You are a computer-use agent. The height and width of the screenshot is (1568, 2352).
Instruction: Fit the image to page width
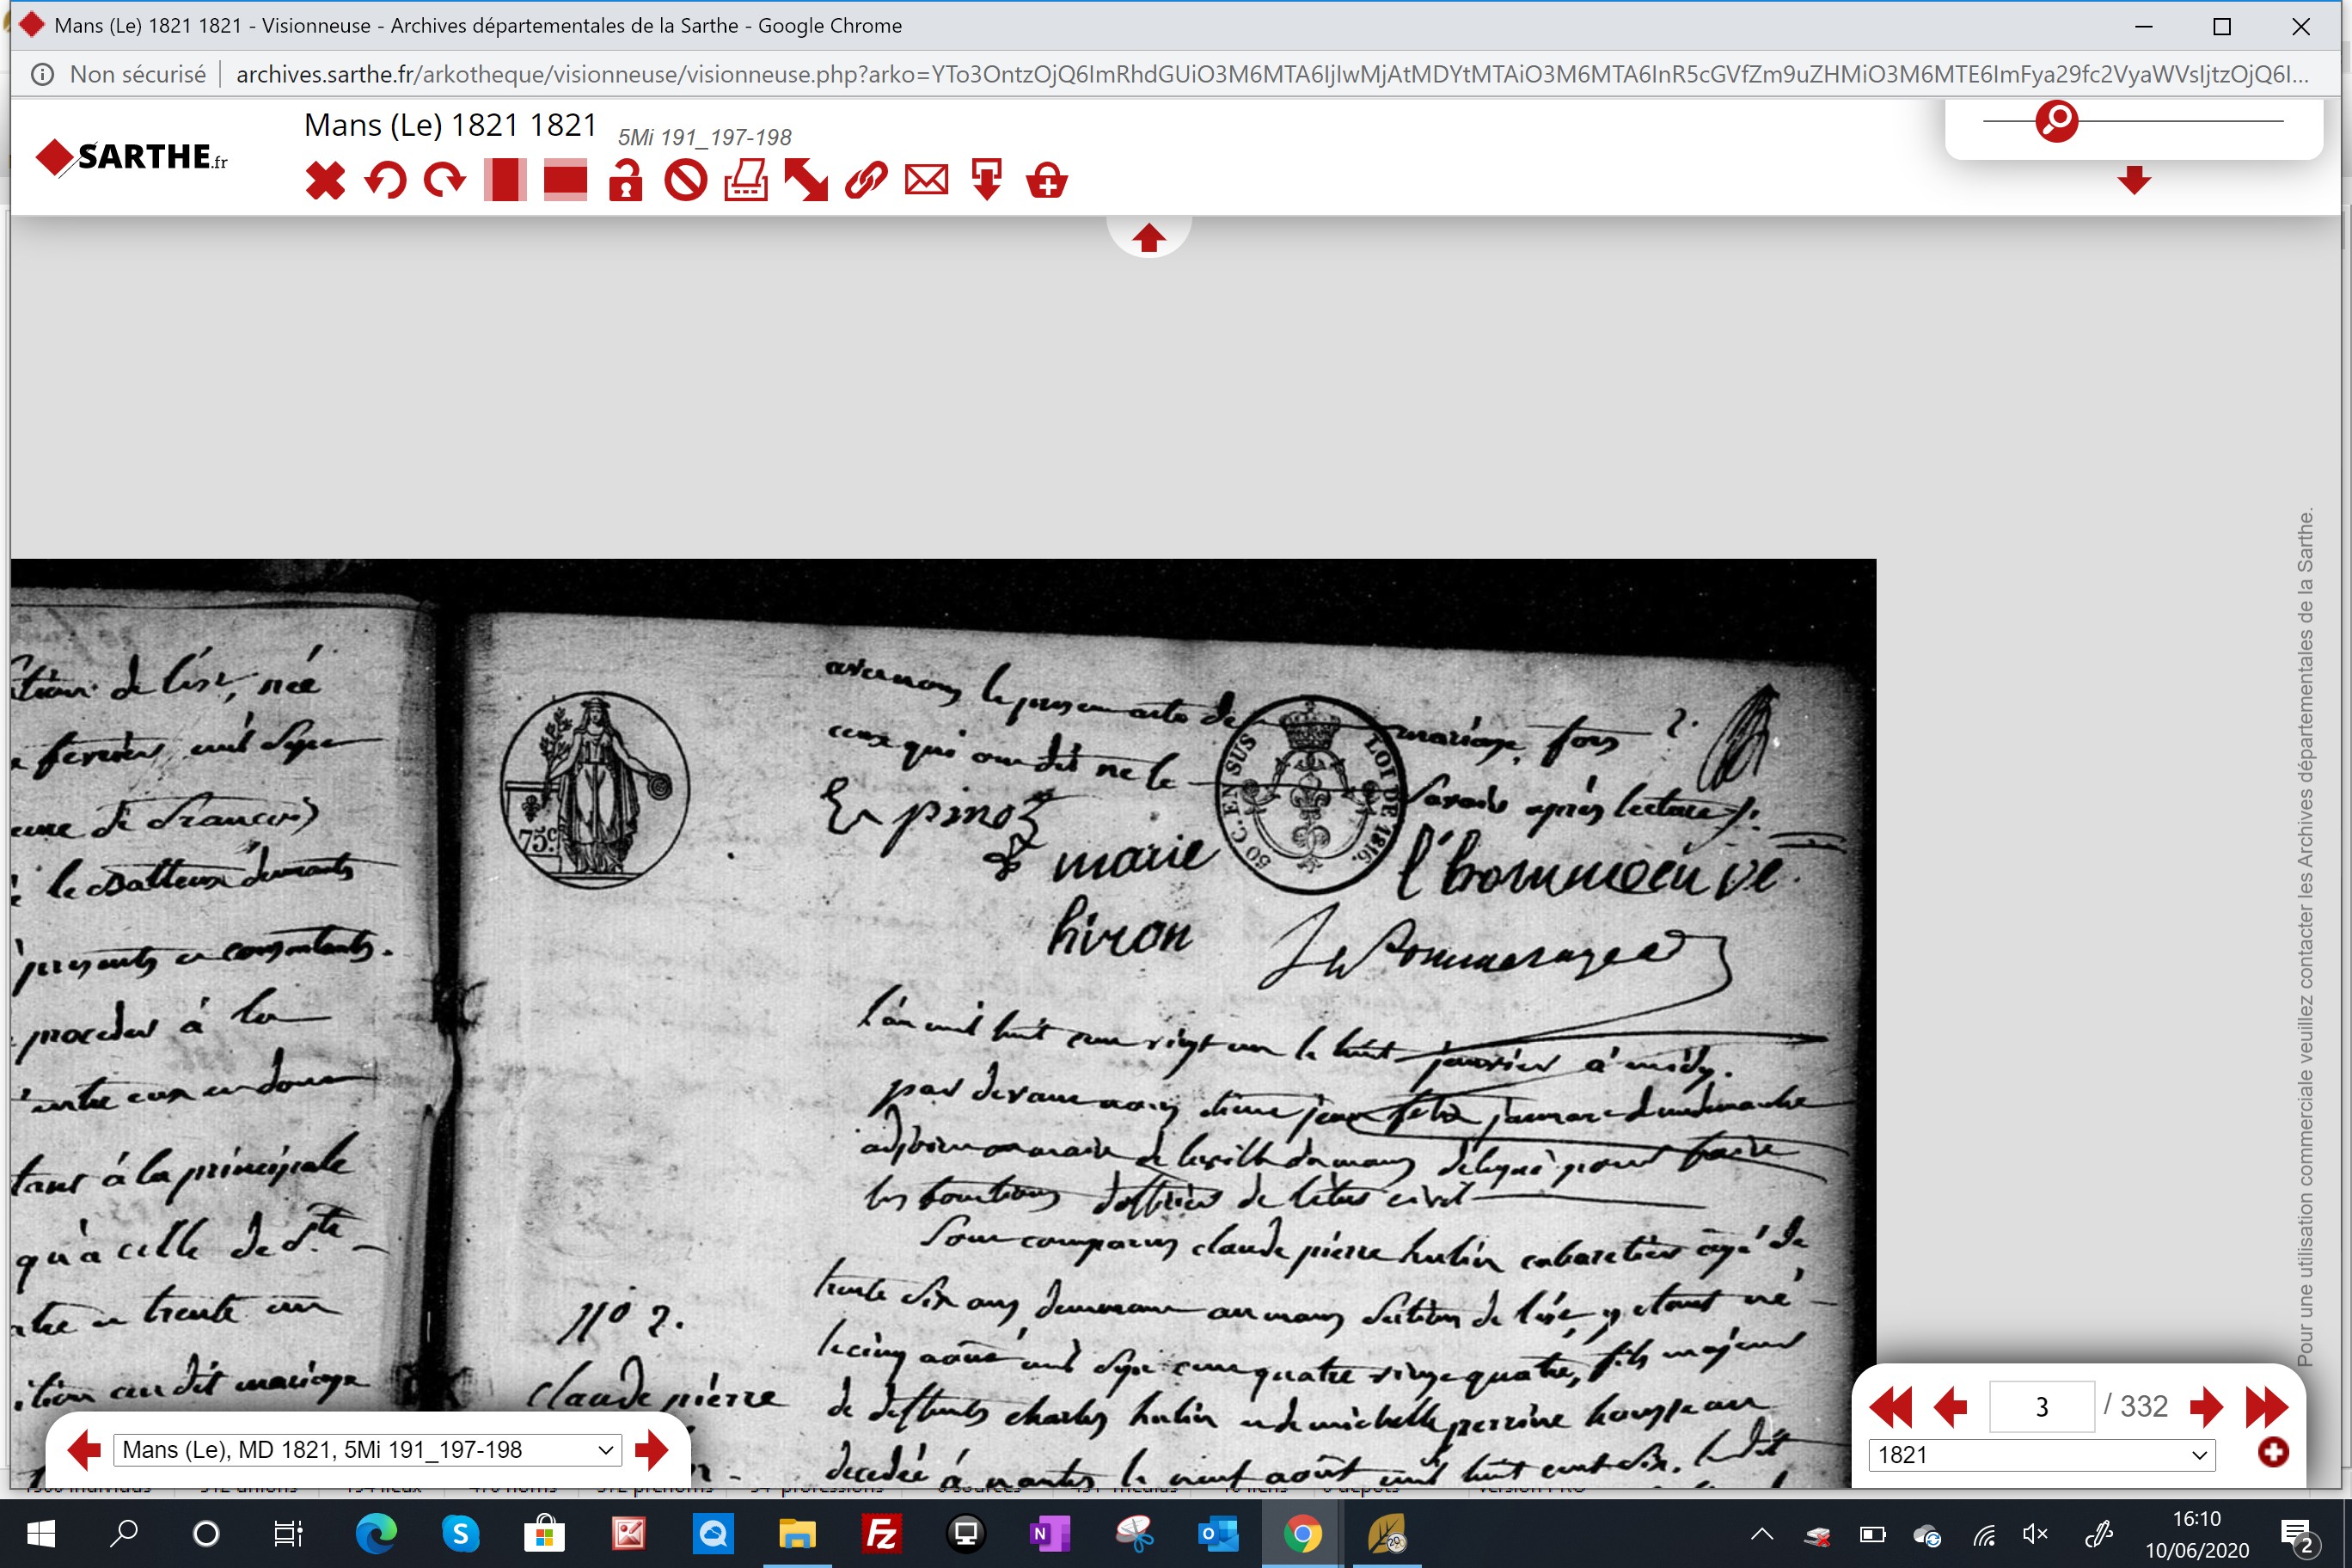point(565,181)
